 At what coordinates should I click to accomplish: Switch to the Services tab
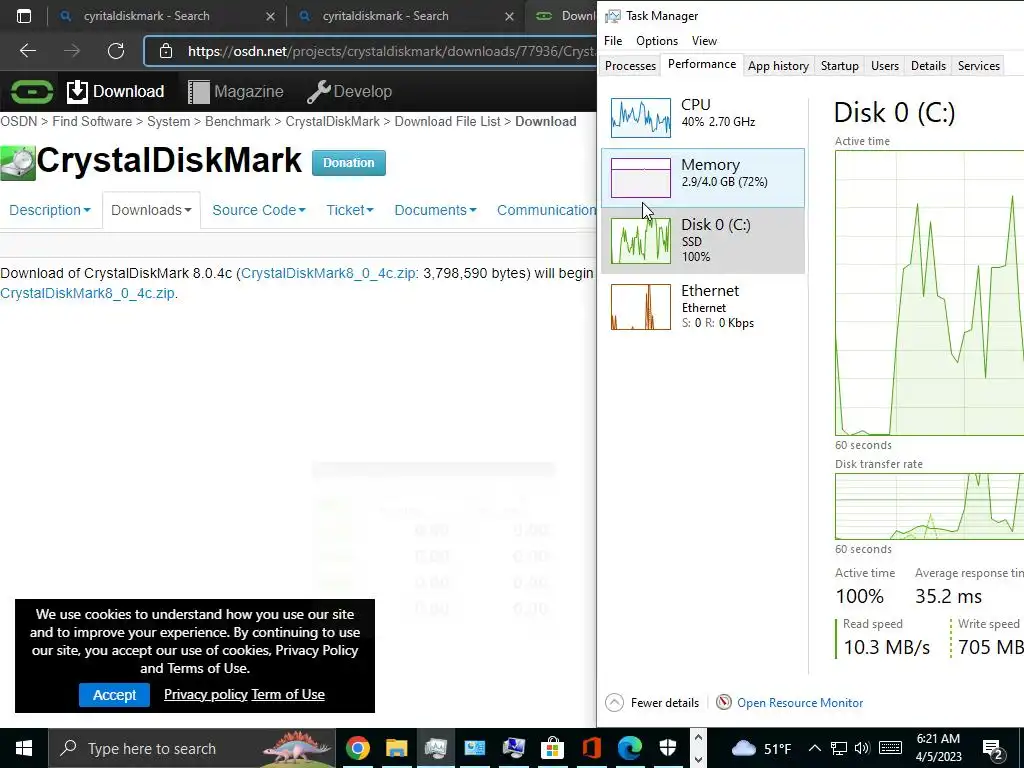pos(978,66)
